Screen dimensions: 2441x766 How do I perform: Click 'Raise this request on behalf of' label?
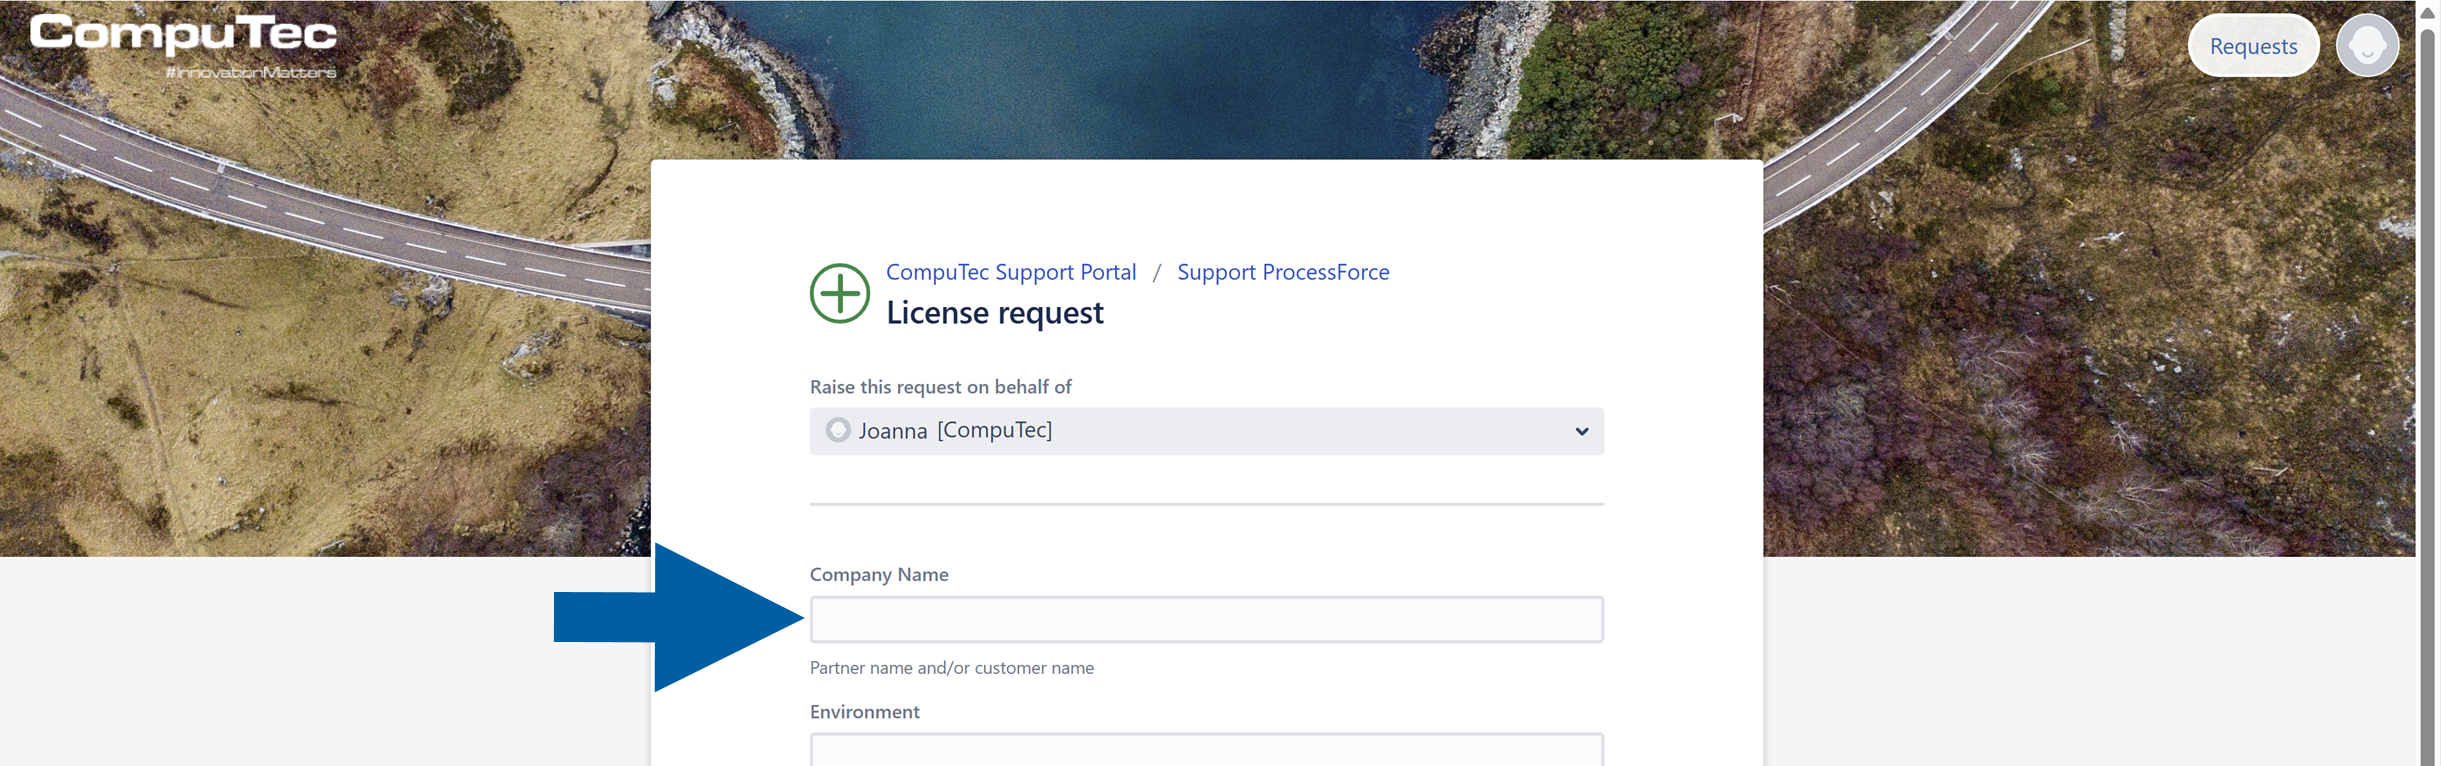click(x=940, y=386)
